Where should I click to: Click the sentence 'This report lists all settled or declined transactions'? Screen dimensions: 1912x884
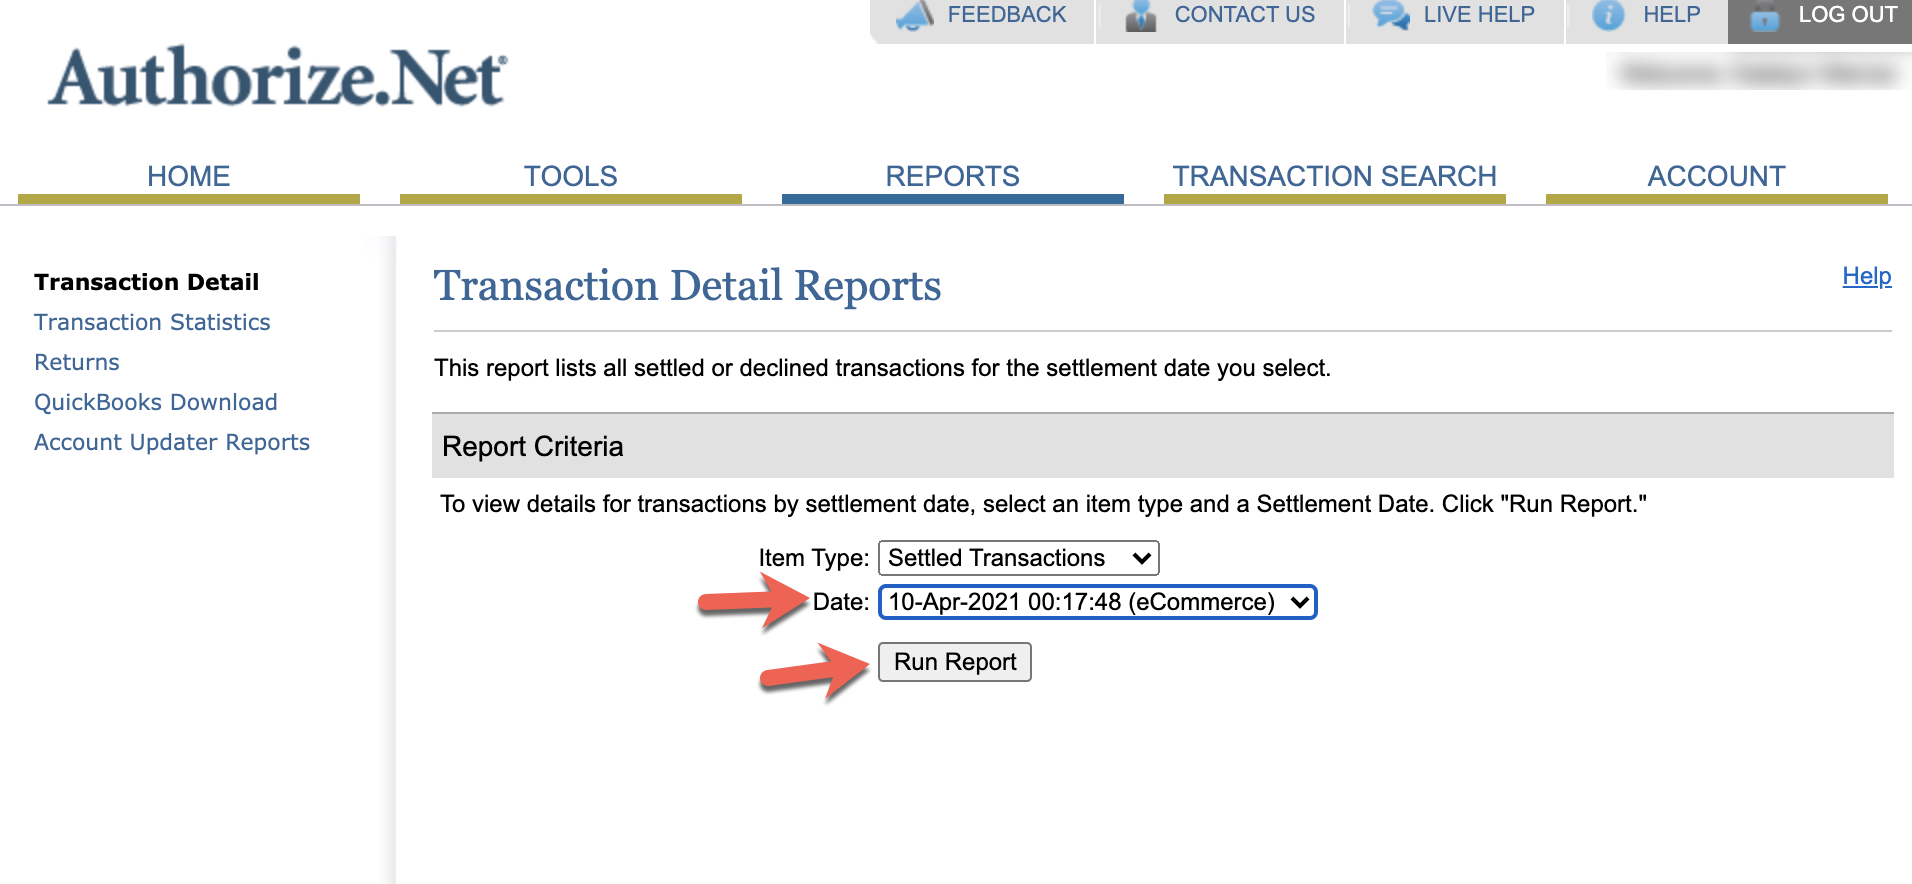point(882,368)
